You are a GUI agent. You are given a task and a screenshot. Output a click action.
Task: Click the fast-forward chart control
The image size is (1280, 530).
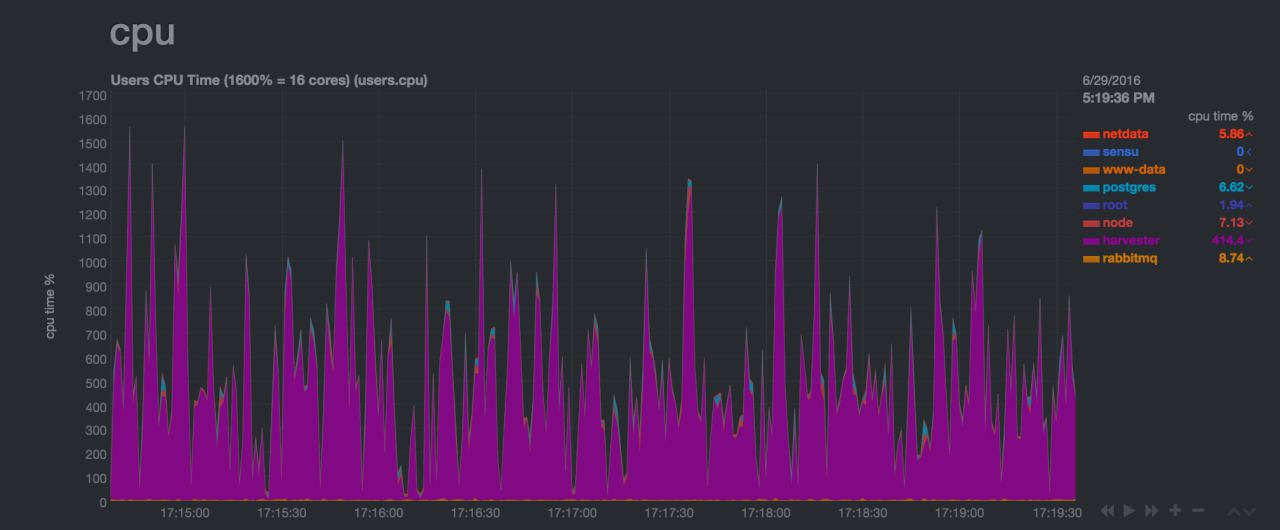pos(1152,511)
